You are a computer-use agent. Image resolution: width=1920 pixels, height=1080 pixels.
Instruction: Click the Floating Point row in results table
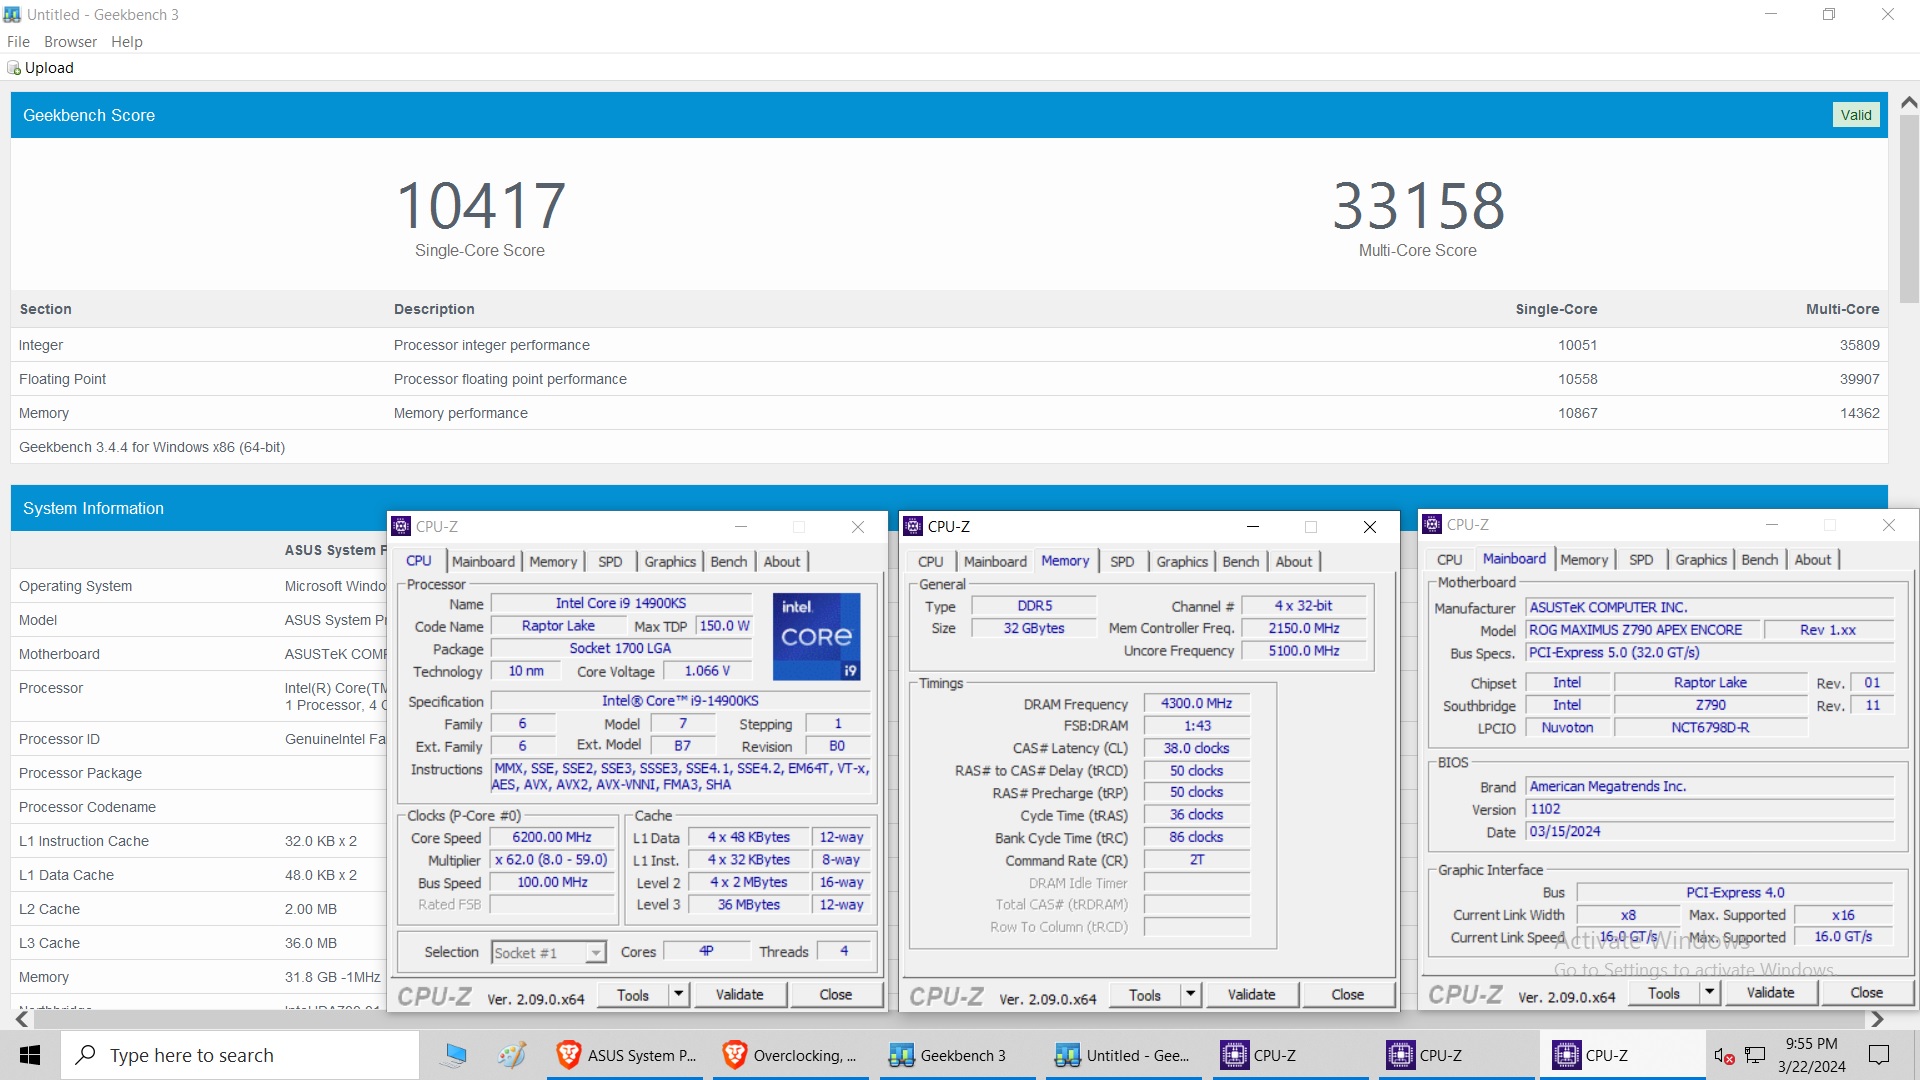[949, 379]
